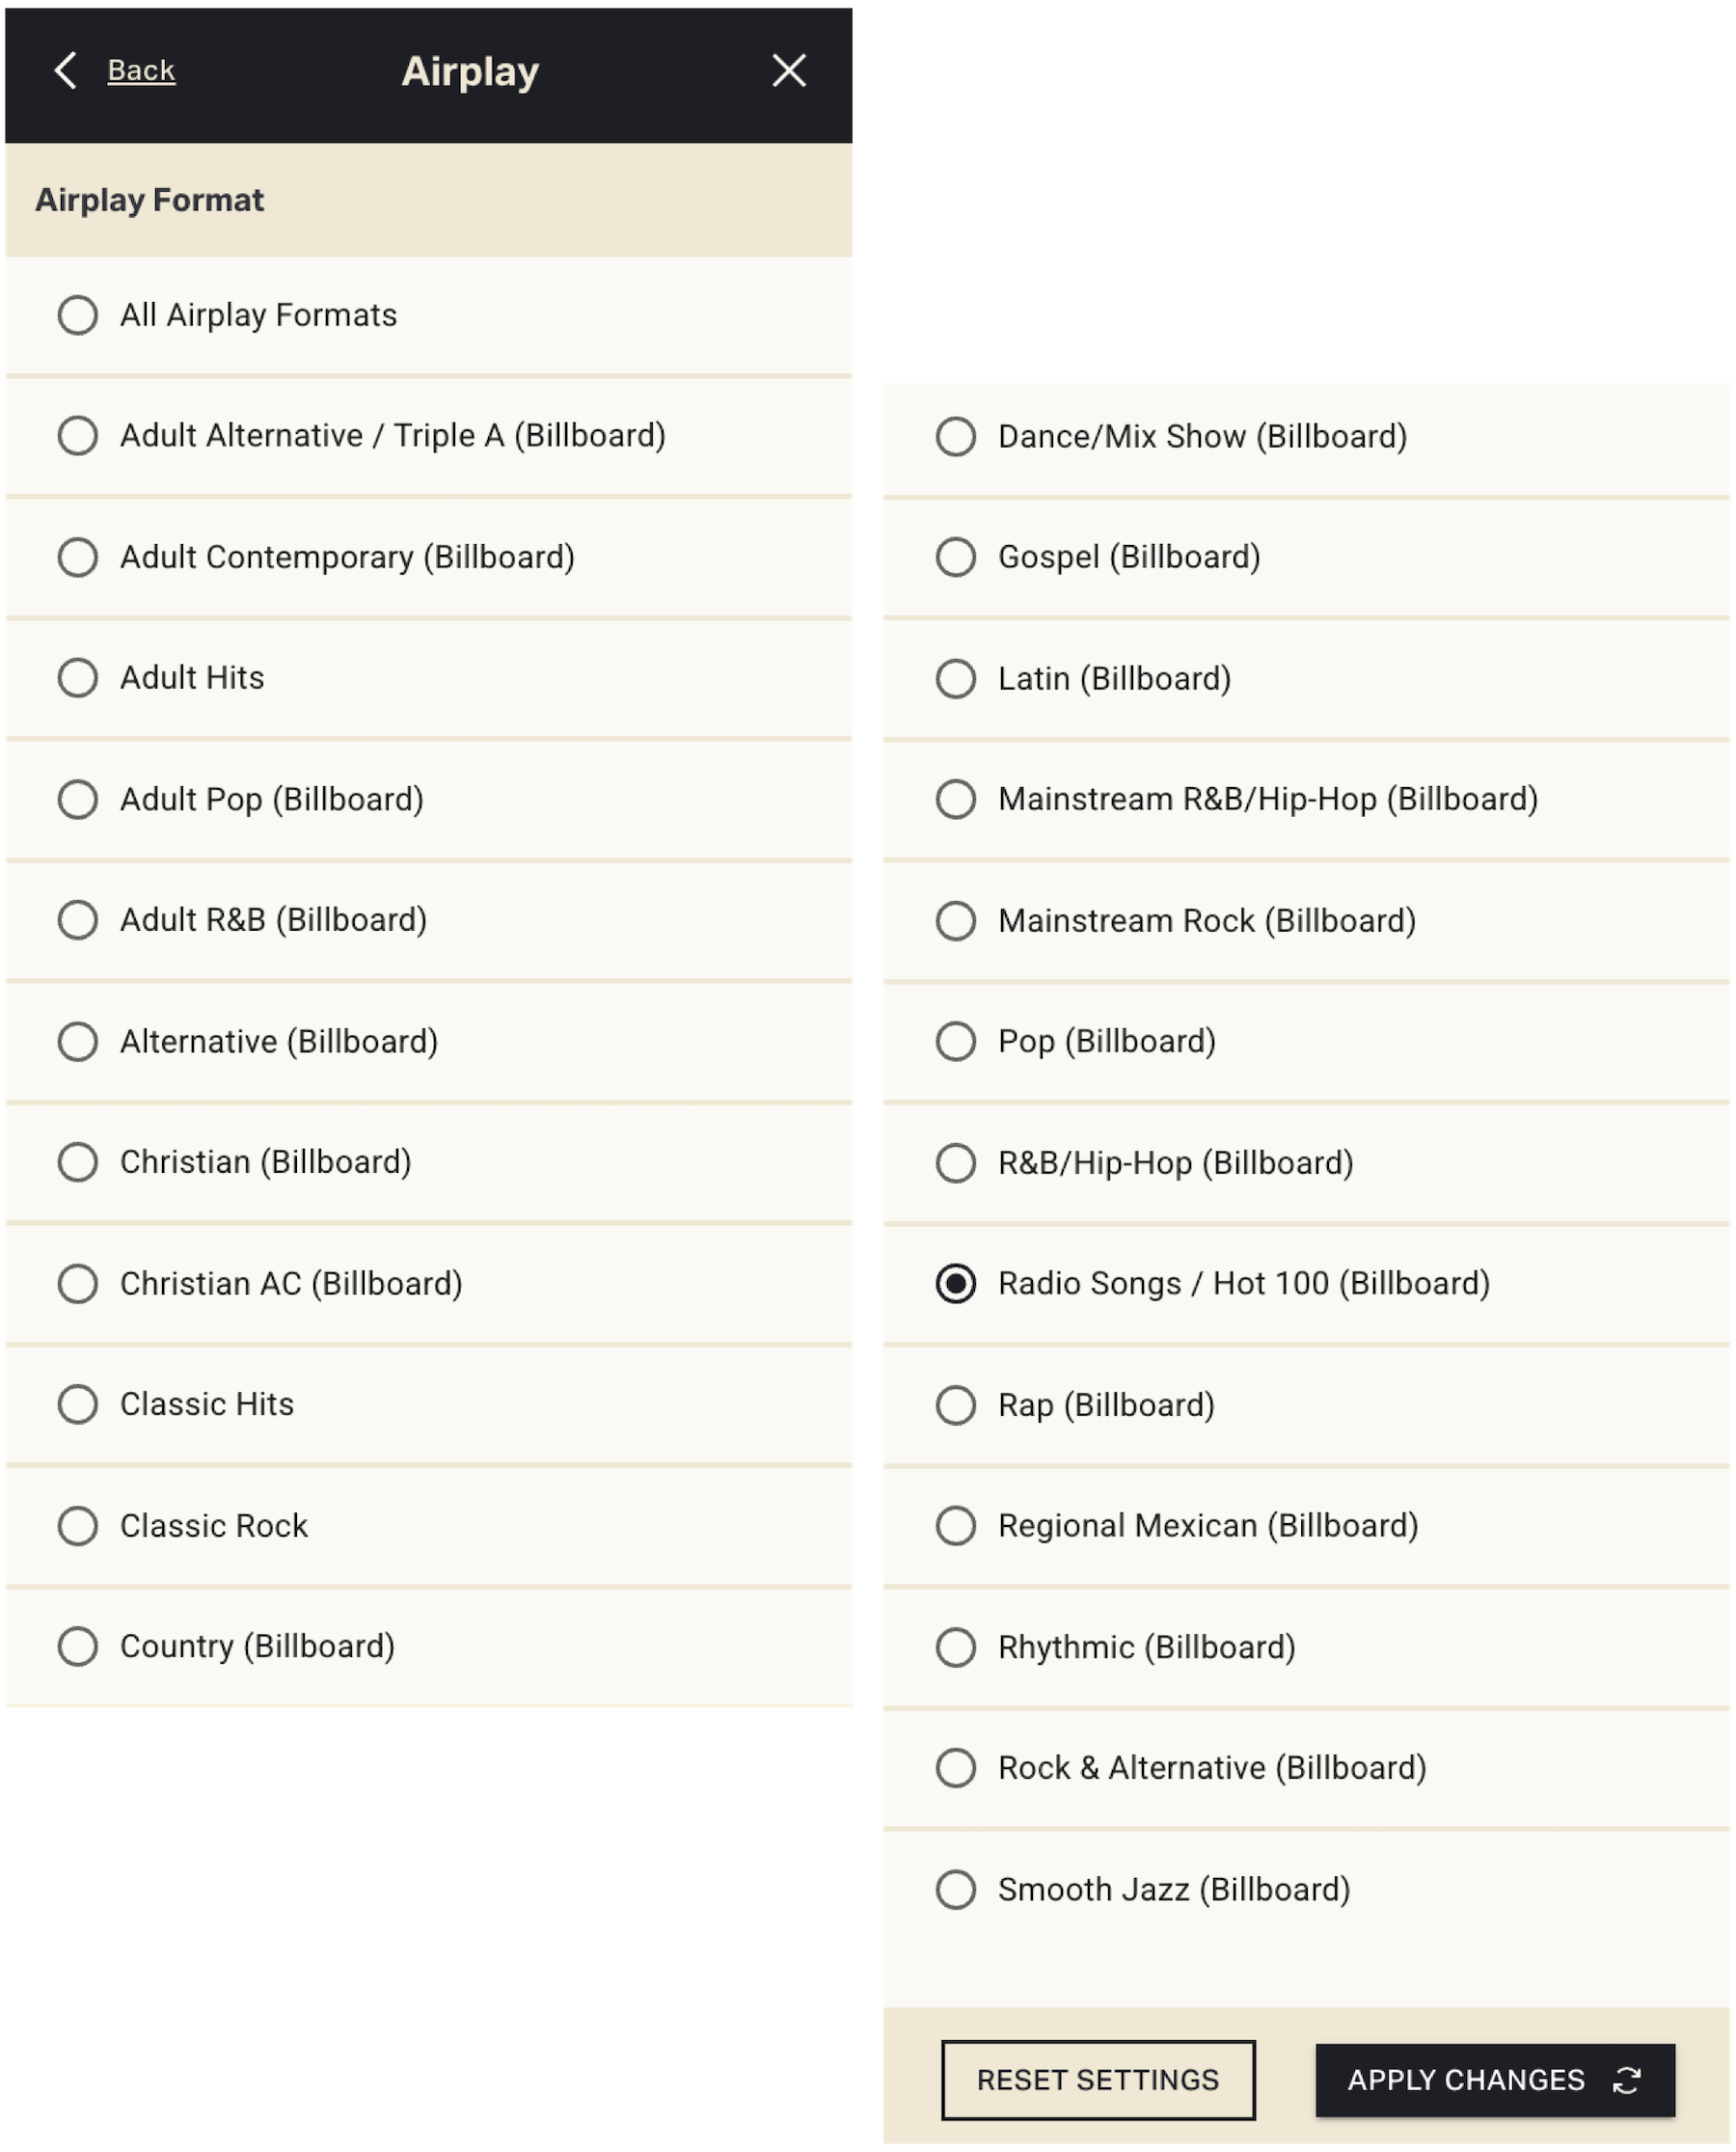Close the Airplay panel with X icon
Viewport: 1736px width, 2152px height.
pyautogui.click(x=789, y=71)
